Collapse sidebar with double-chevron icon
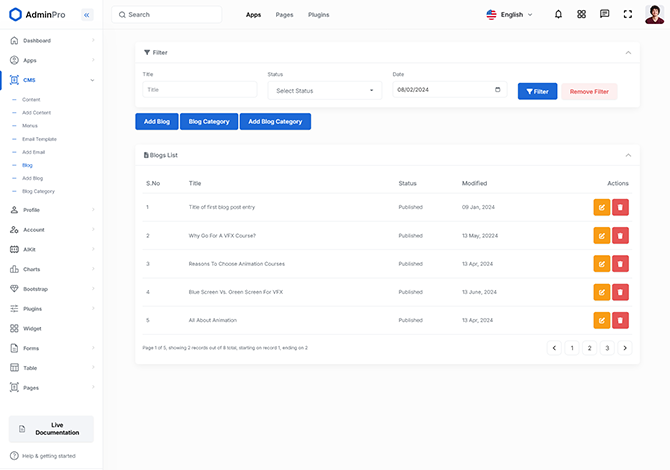This screenshot has width=670, height=470. (87, 15)
